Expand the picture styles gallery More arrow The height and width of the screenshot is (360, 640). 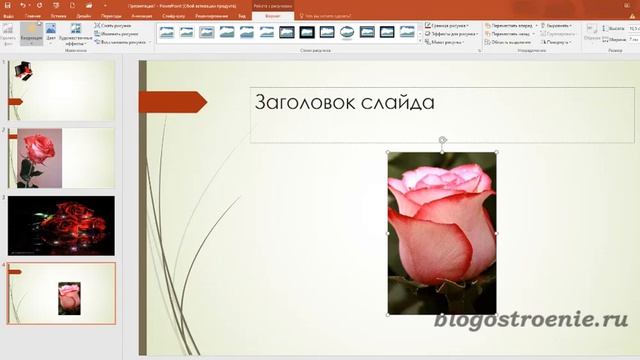click(x=420, y=41)
